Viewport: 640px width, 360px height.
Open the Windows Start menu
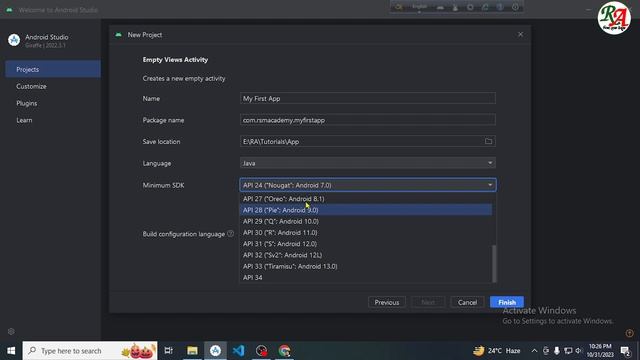click(11, 351)
